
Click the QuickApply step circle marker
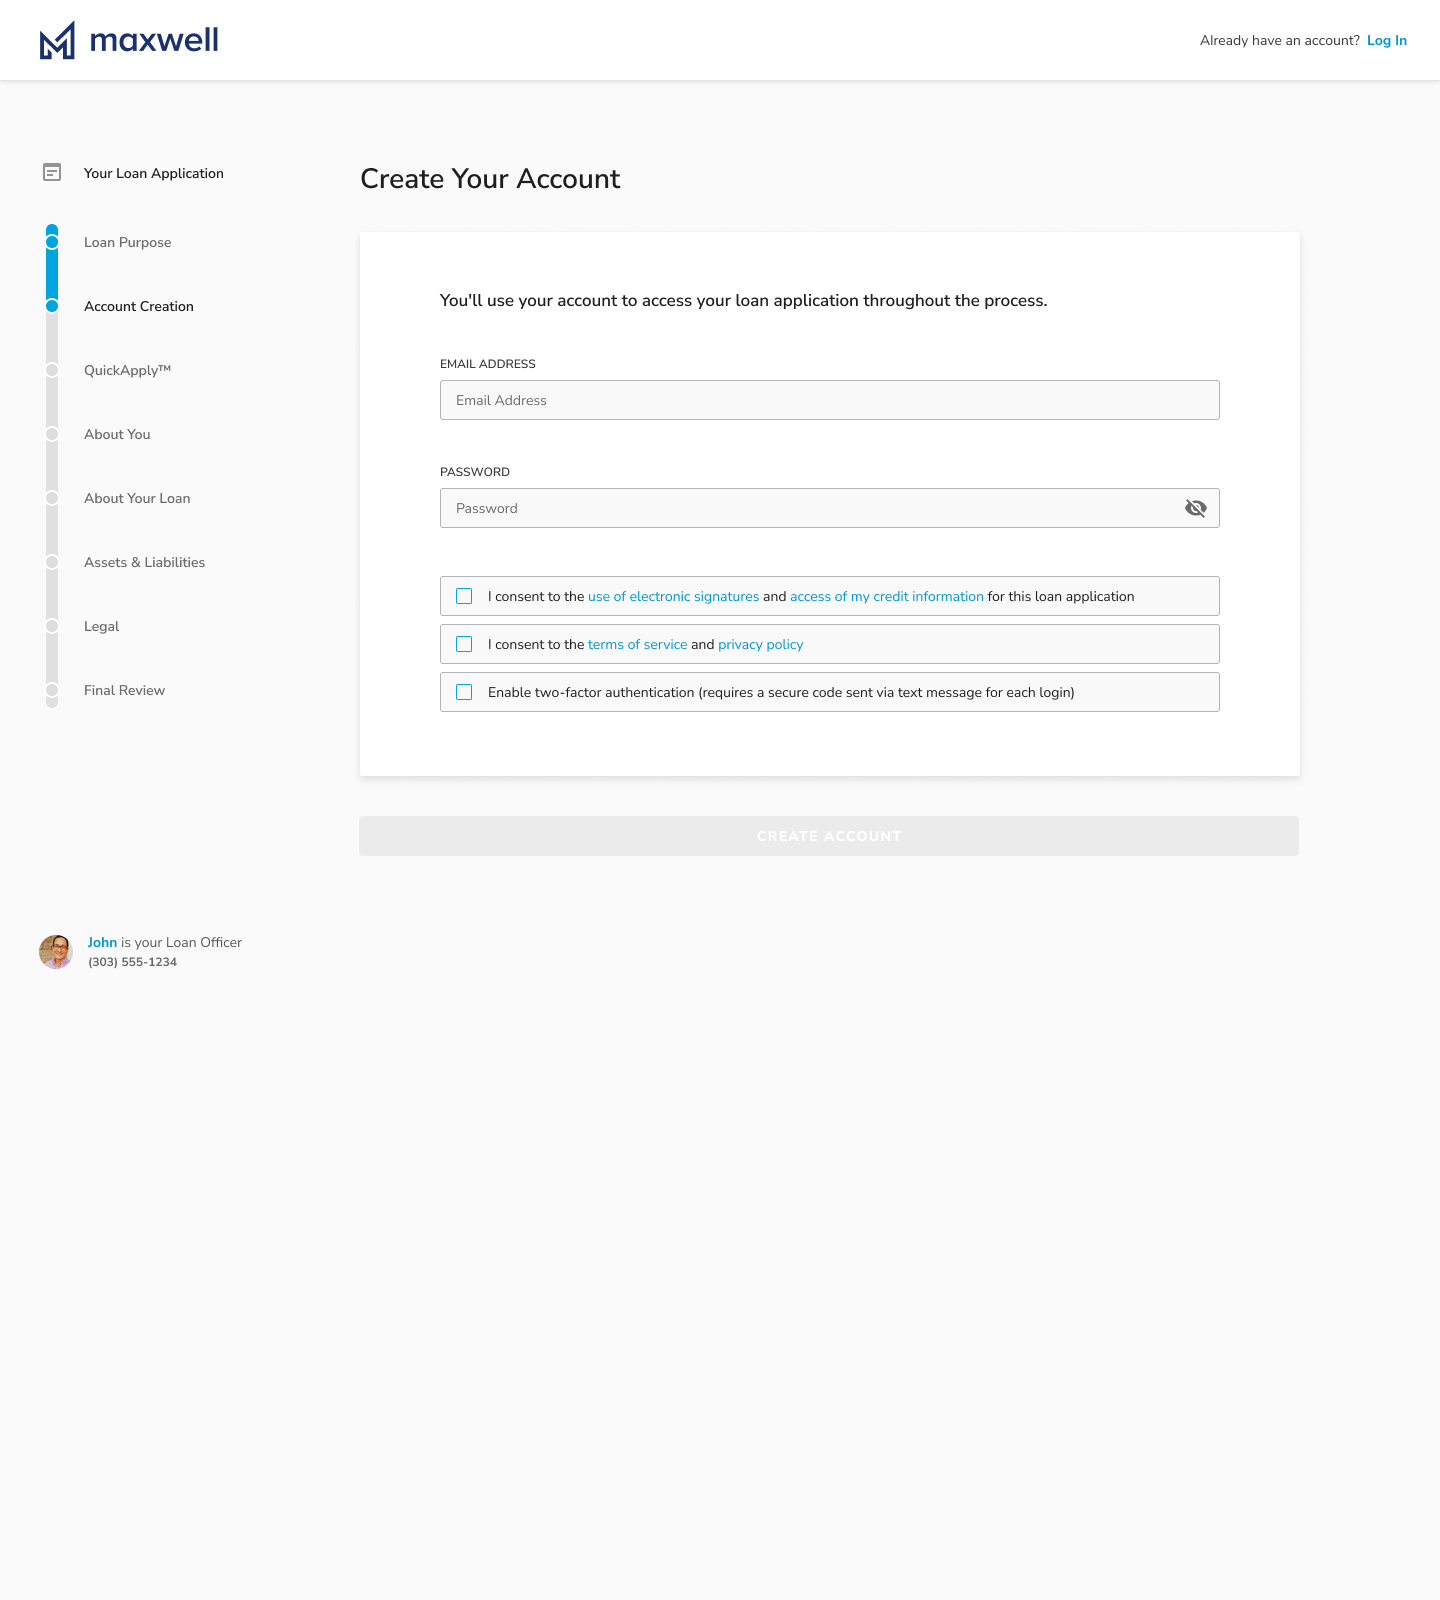(x=52, y=370)
